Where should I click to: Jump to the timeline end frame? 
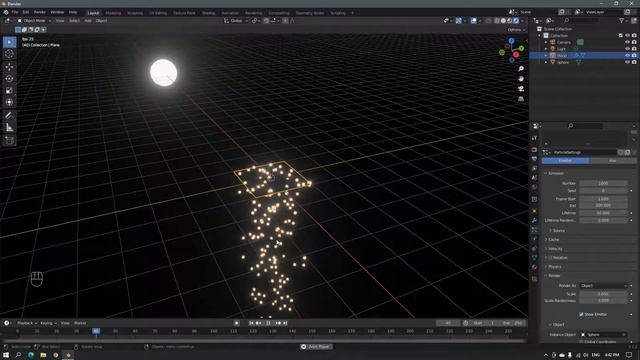click(x=285, y=323)
